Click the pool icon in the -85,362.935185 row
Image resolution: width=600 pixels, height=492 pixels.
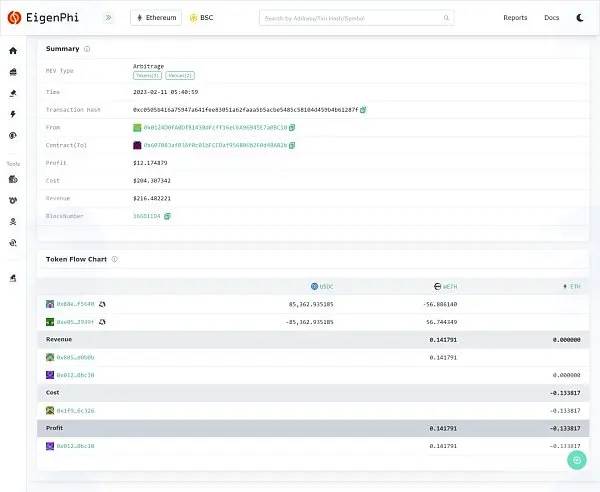pyautogui.click(x=102, y=322)
